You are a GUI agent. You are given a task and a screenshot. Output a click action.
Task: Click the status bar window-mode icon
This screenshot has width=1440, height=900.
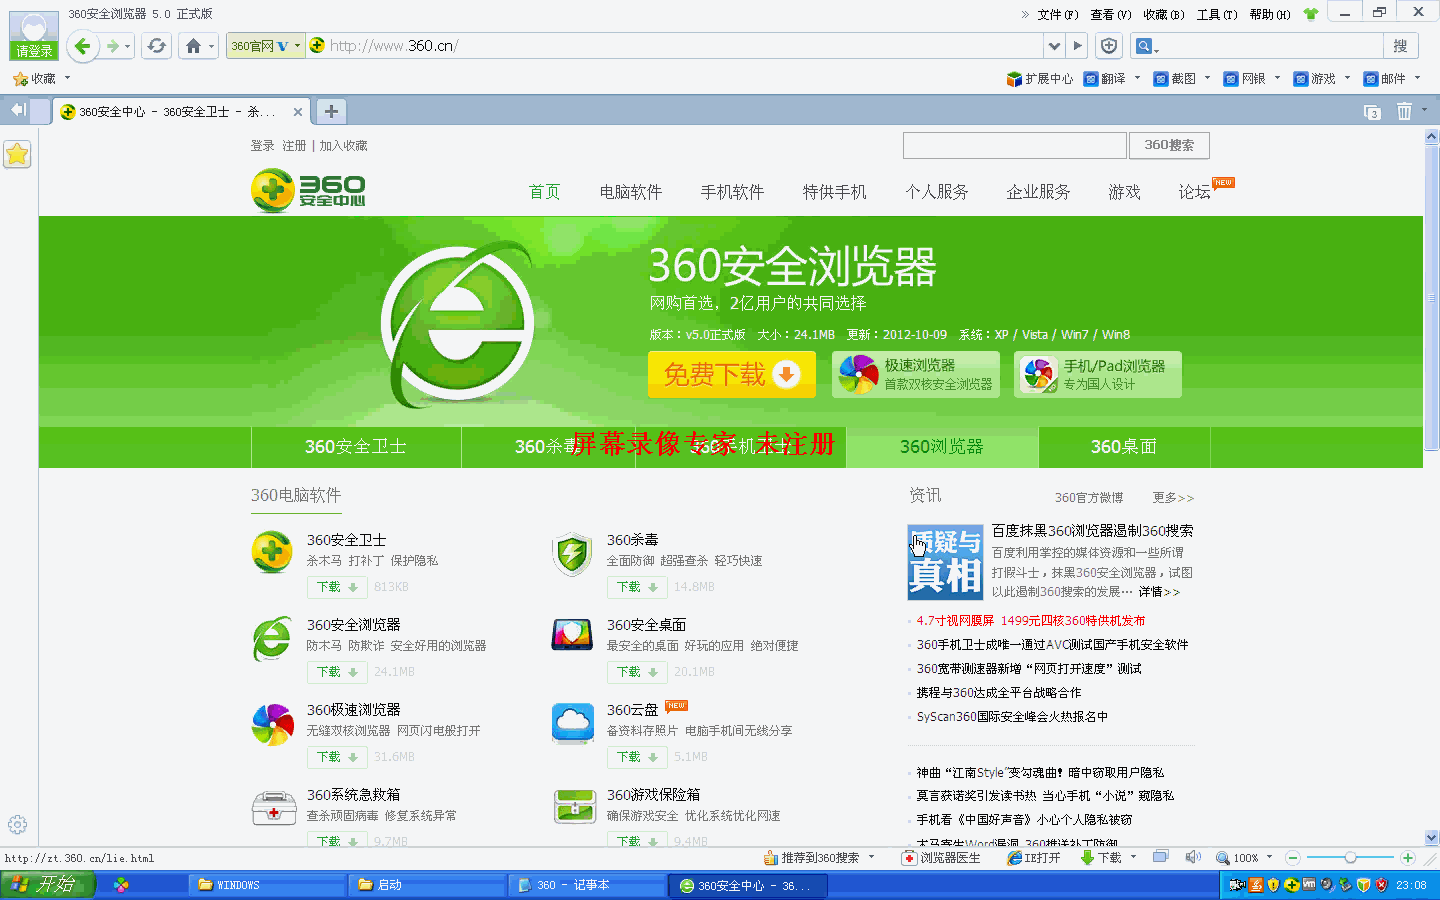1160,857
